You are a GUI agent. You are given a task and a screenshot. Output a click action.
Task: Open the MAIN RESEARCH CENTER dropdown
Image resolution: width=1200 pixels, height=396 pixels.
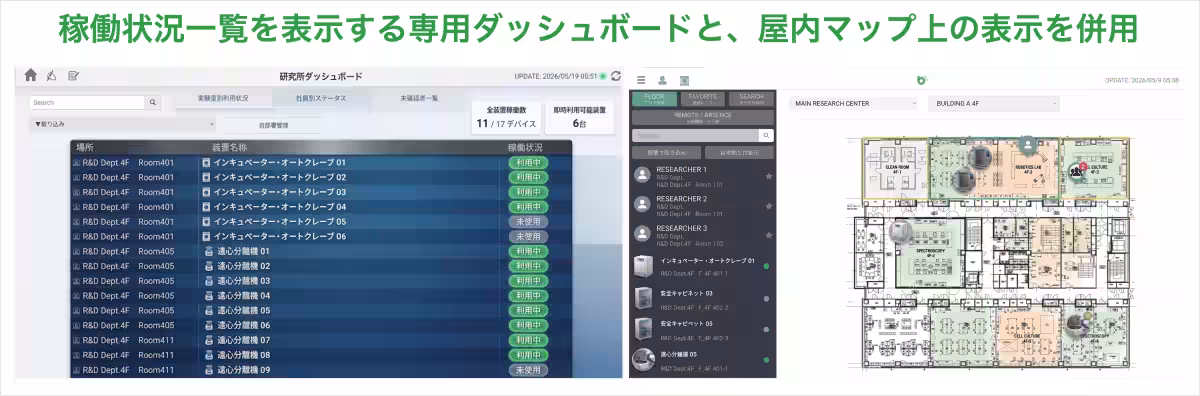855,103
